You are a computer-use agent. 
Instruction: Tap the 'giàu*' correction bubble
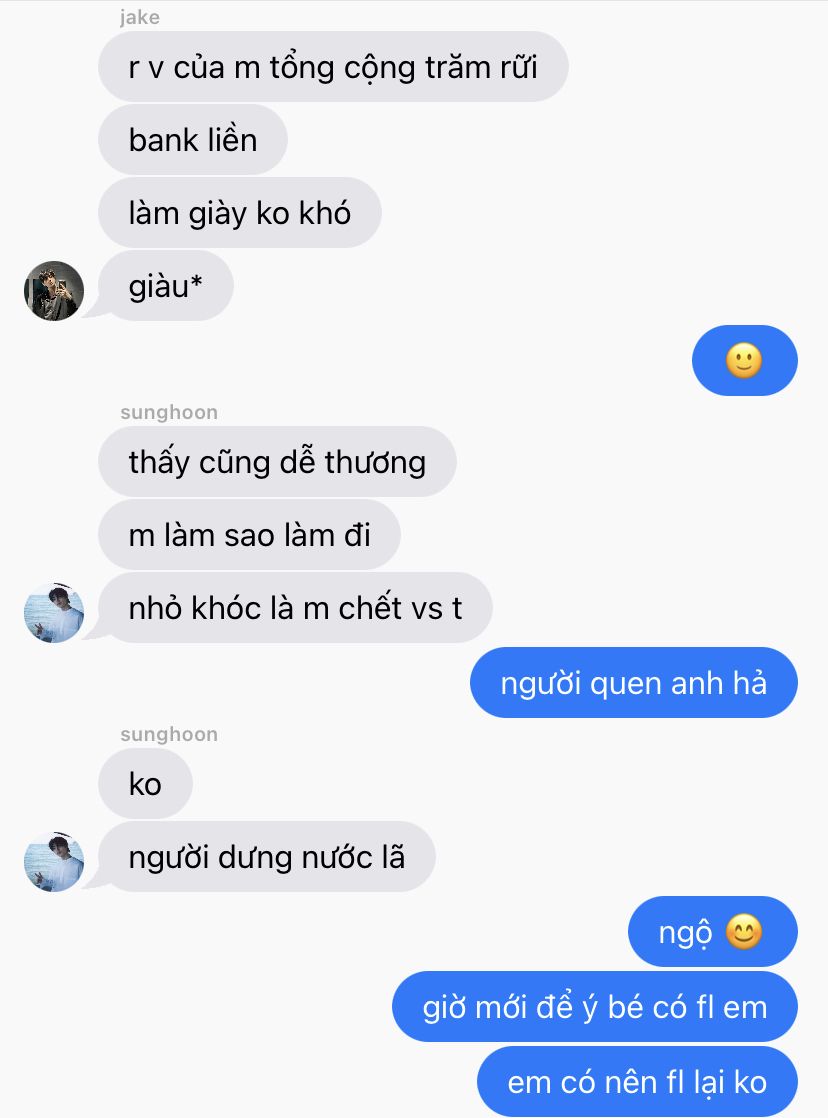[x=165, y=286]
